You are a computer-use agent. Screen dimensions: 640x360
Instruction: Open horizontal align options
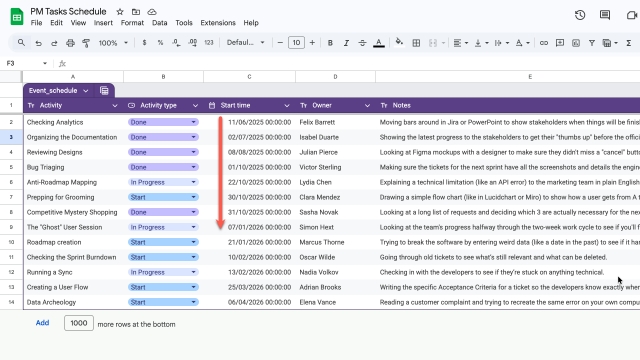460,42
